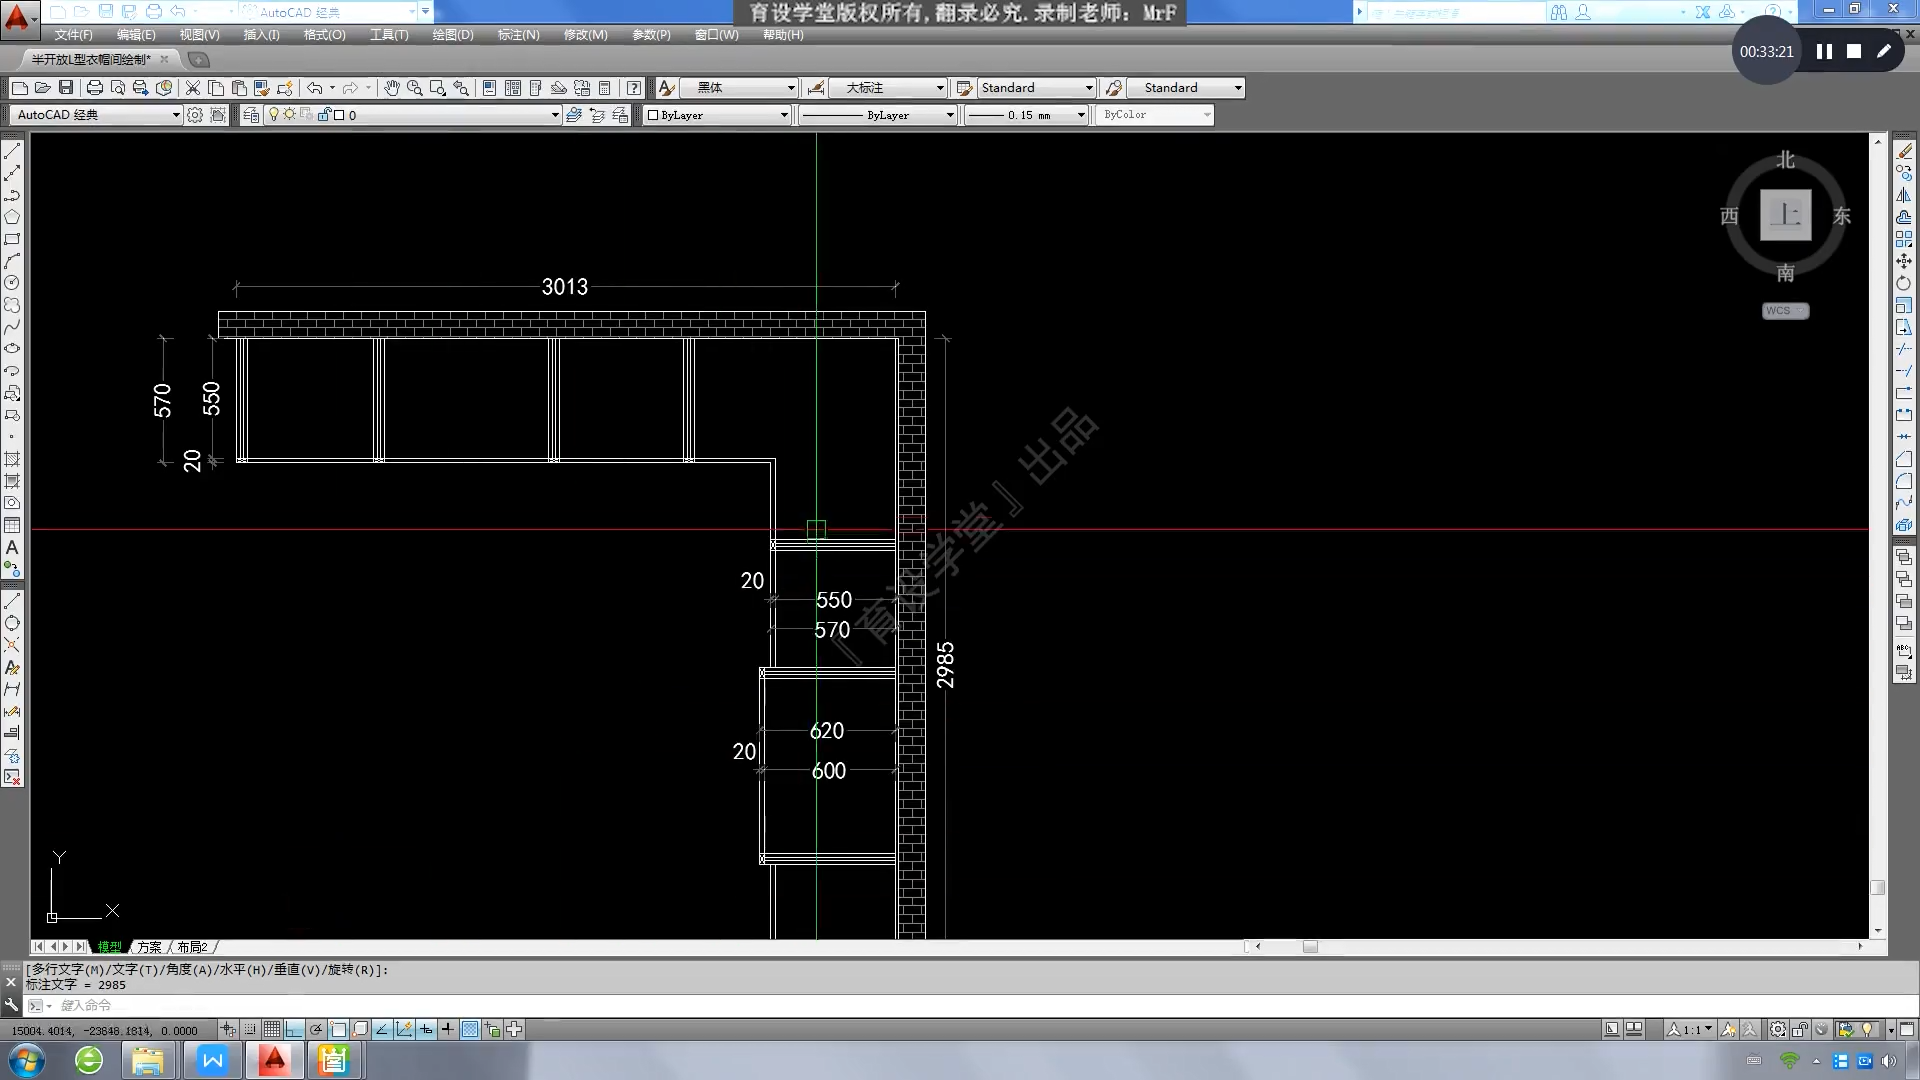Image resolution: width=1920 pixels, height=1080 pixels.
Task: Click the horizontal scrollbar thumb below the canvas
Action: pos(1310,947)
